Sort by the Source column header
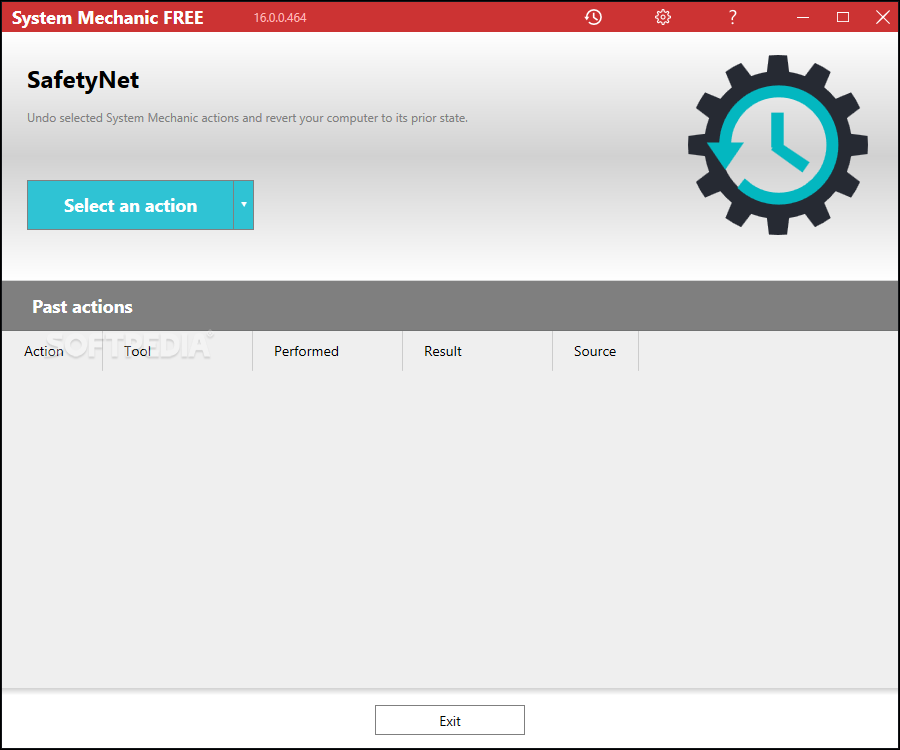 tap(595, 351)
